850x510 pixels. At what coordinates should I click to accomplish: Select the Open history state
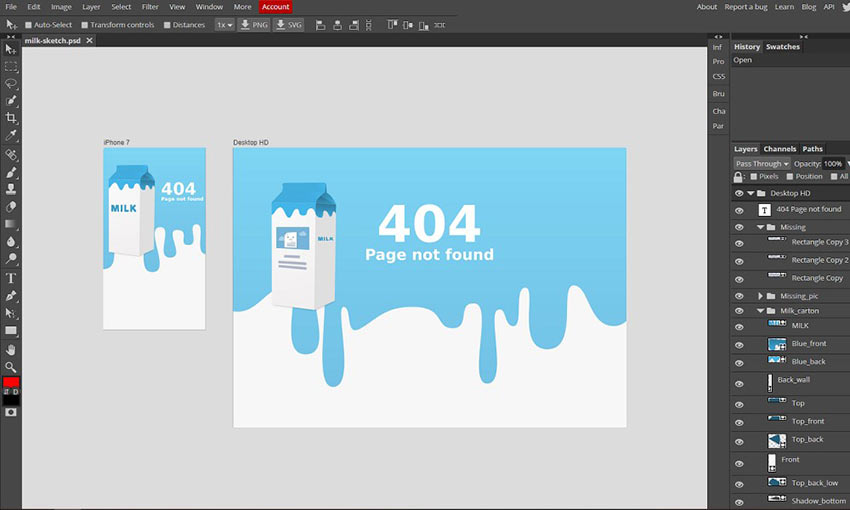[743, 60]
